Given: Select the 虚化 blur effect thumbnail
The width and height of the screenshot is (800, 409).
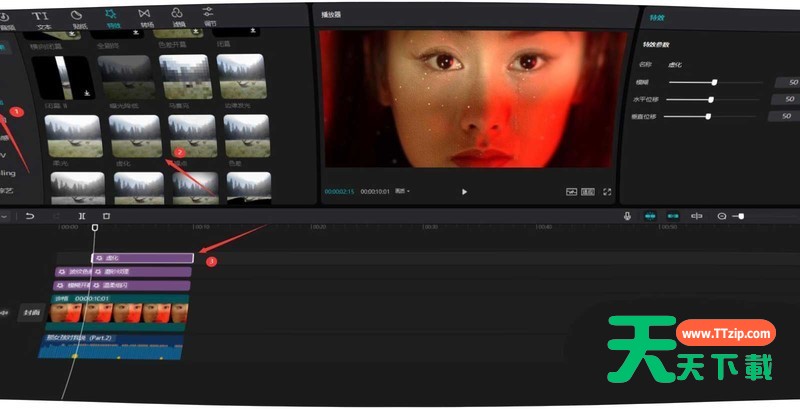Looking at the screenshot, I should pos(136,138).
